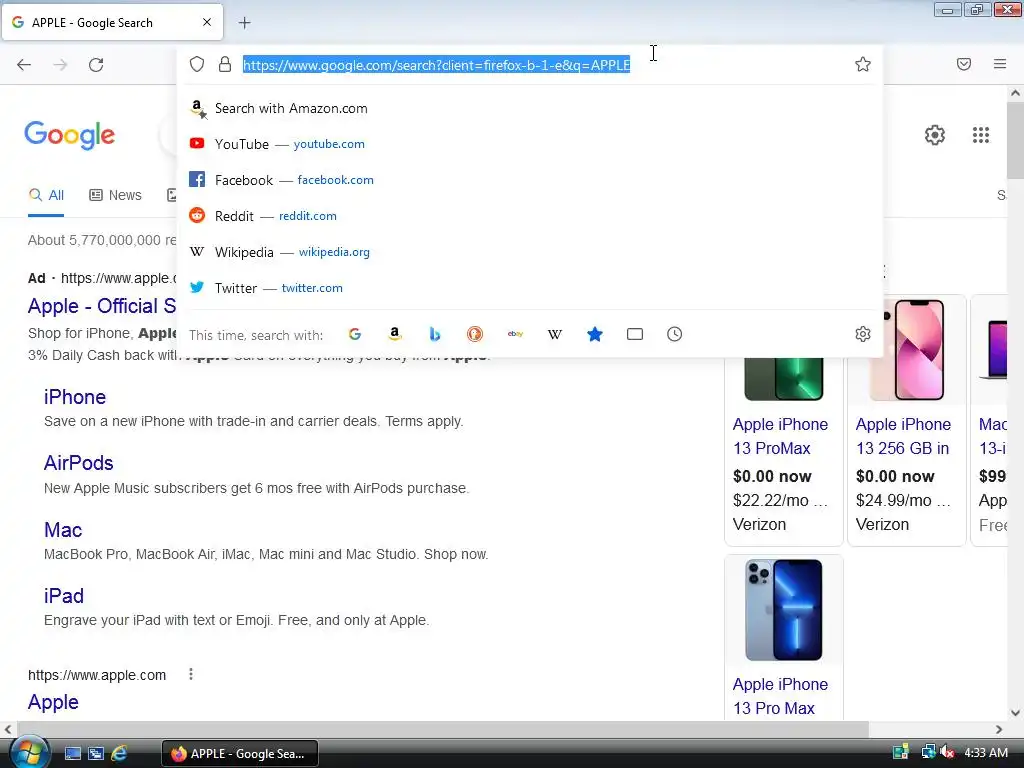Select Firefox APPLE - Google Search taskbar button
This screenshot has width=1024, height=768.
240,754
